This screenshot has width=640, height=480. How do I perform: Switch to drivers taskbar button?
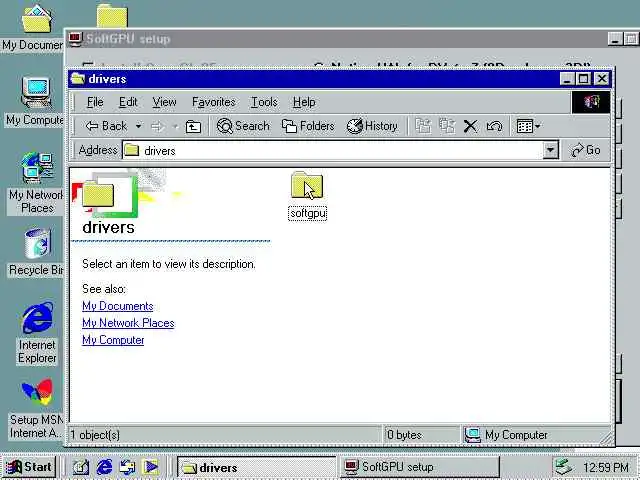coord(256,467)
